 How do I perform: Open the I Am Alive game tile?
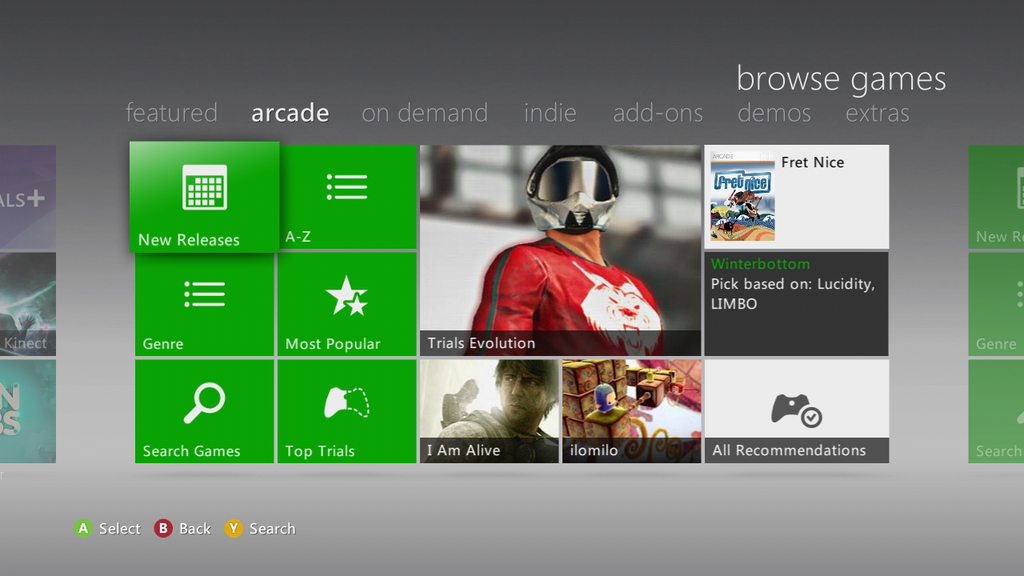tap(489, 411)
